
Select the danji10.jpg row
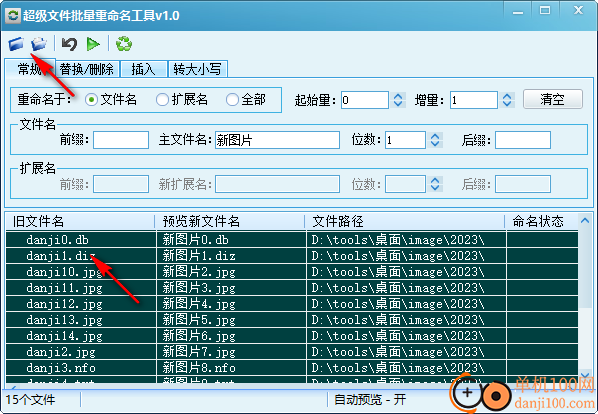(292, 272)
